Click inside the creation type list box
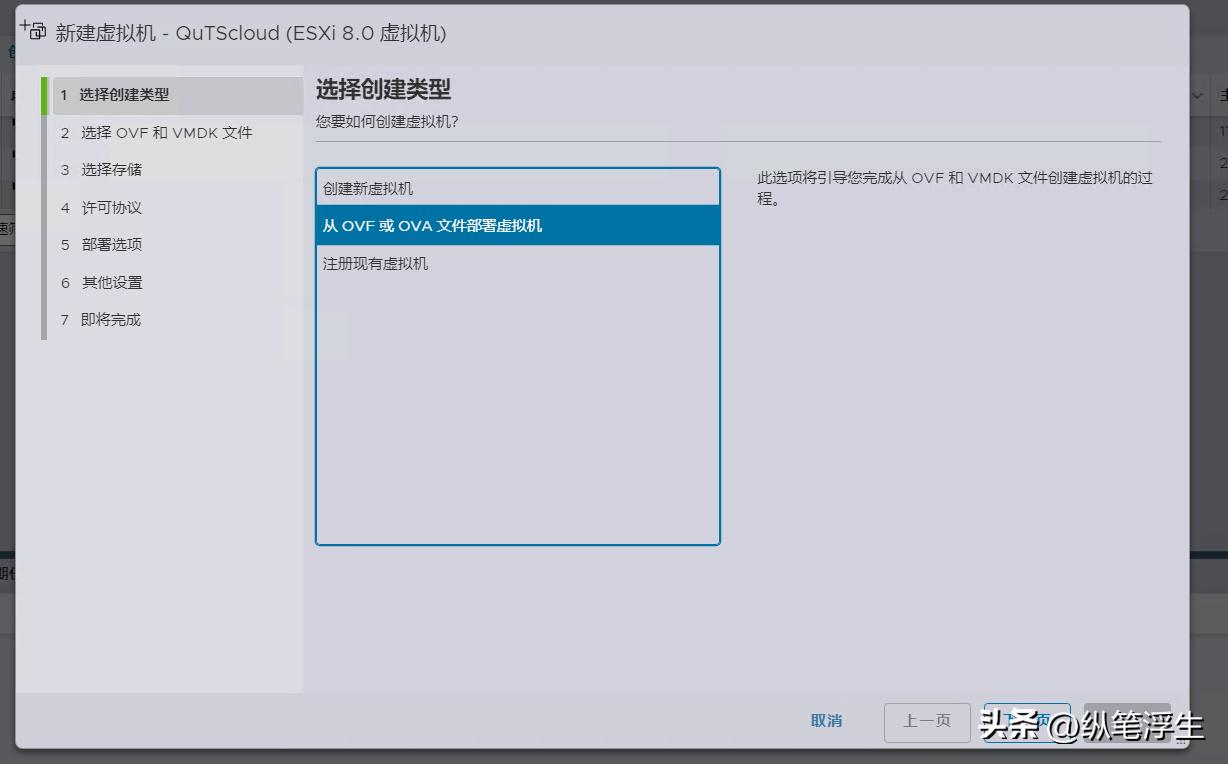 517,400
